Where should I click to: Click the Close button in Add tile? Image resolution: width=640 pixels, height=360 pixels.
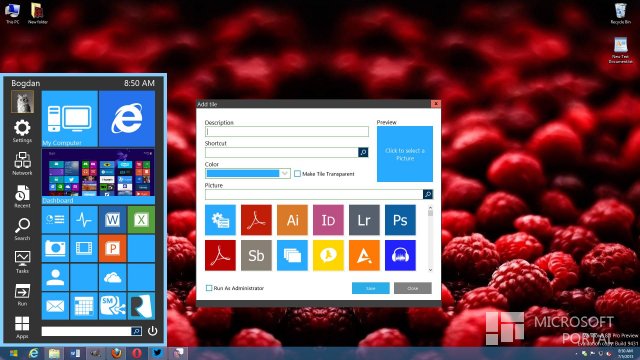click(x=413, y=288)
